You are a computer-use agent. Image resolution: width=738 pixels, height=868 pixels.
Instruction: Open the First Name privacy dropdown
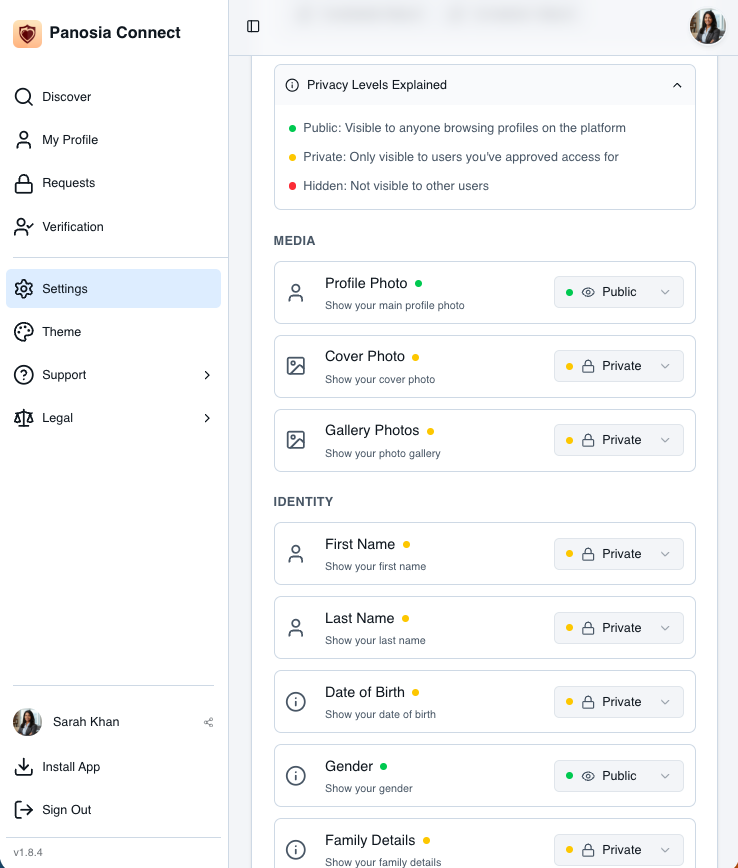tap(618, 554)
